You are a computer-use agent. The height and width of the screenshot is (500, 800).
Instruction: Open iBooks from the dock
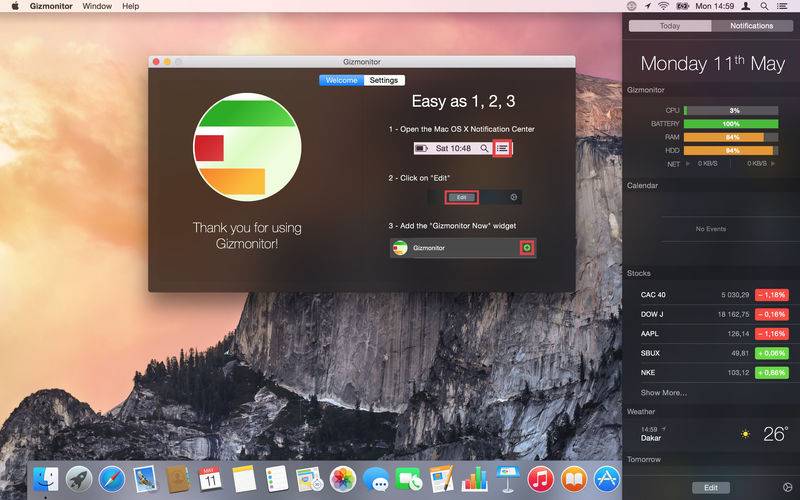pyautogui.click(x=573, y=480)
